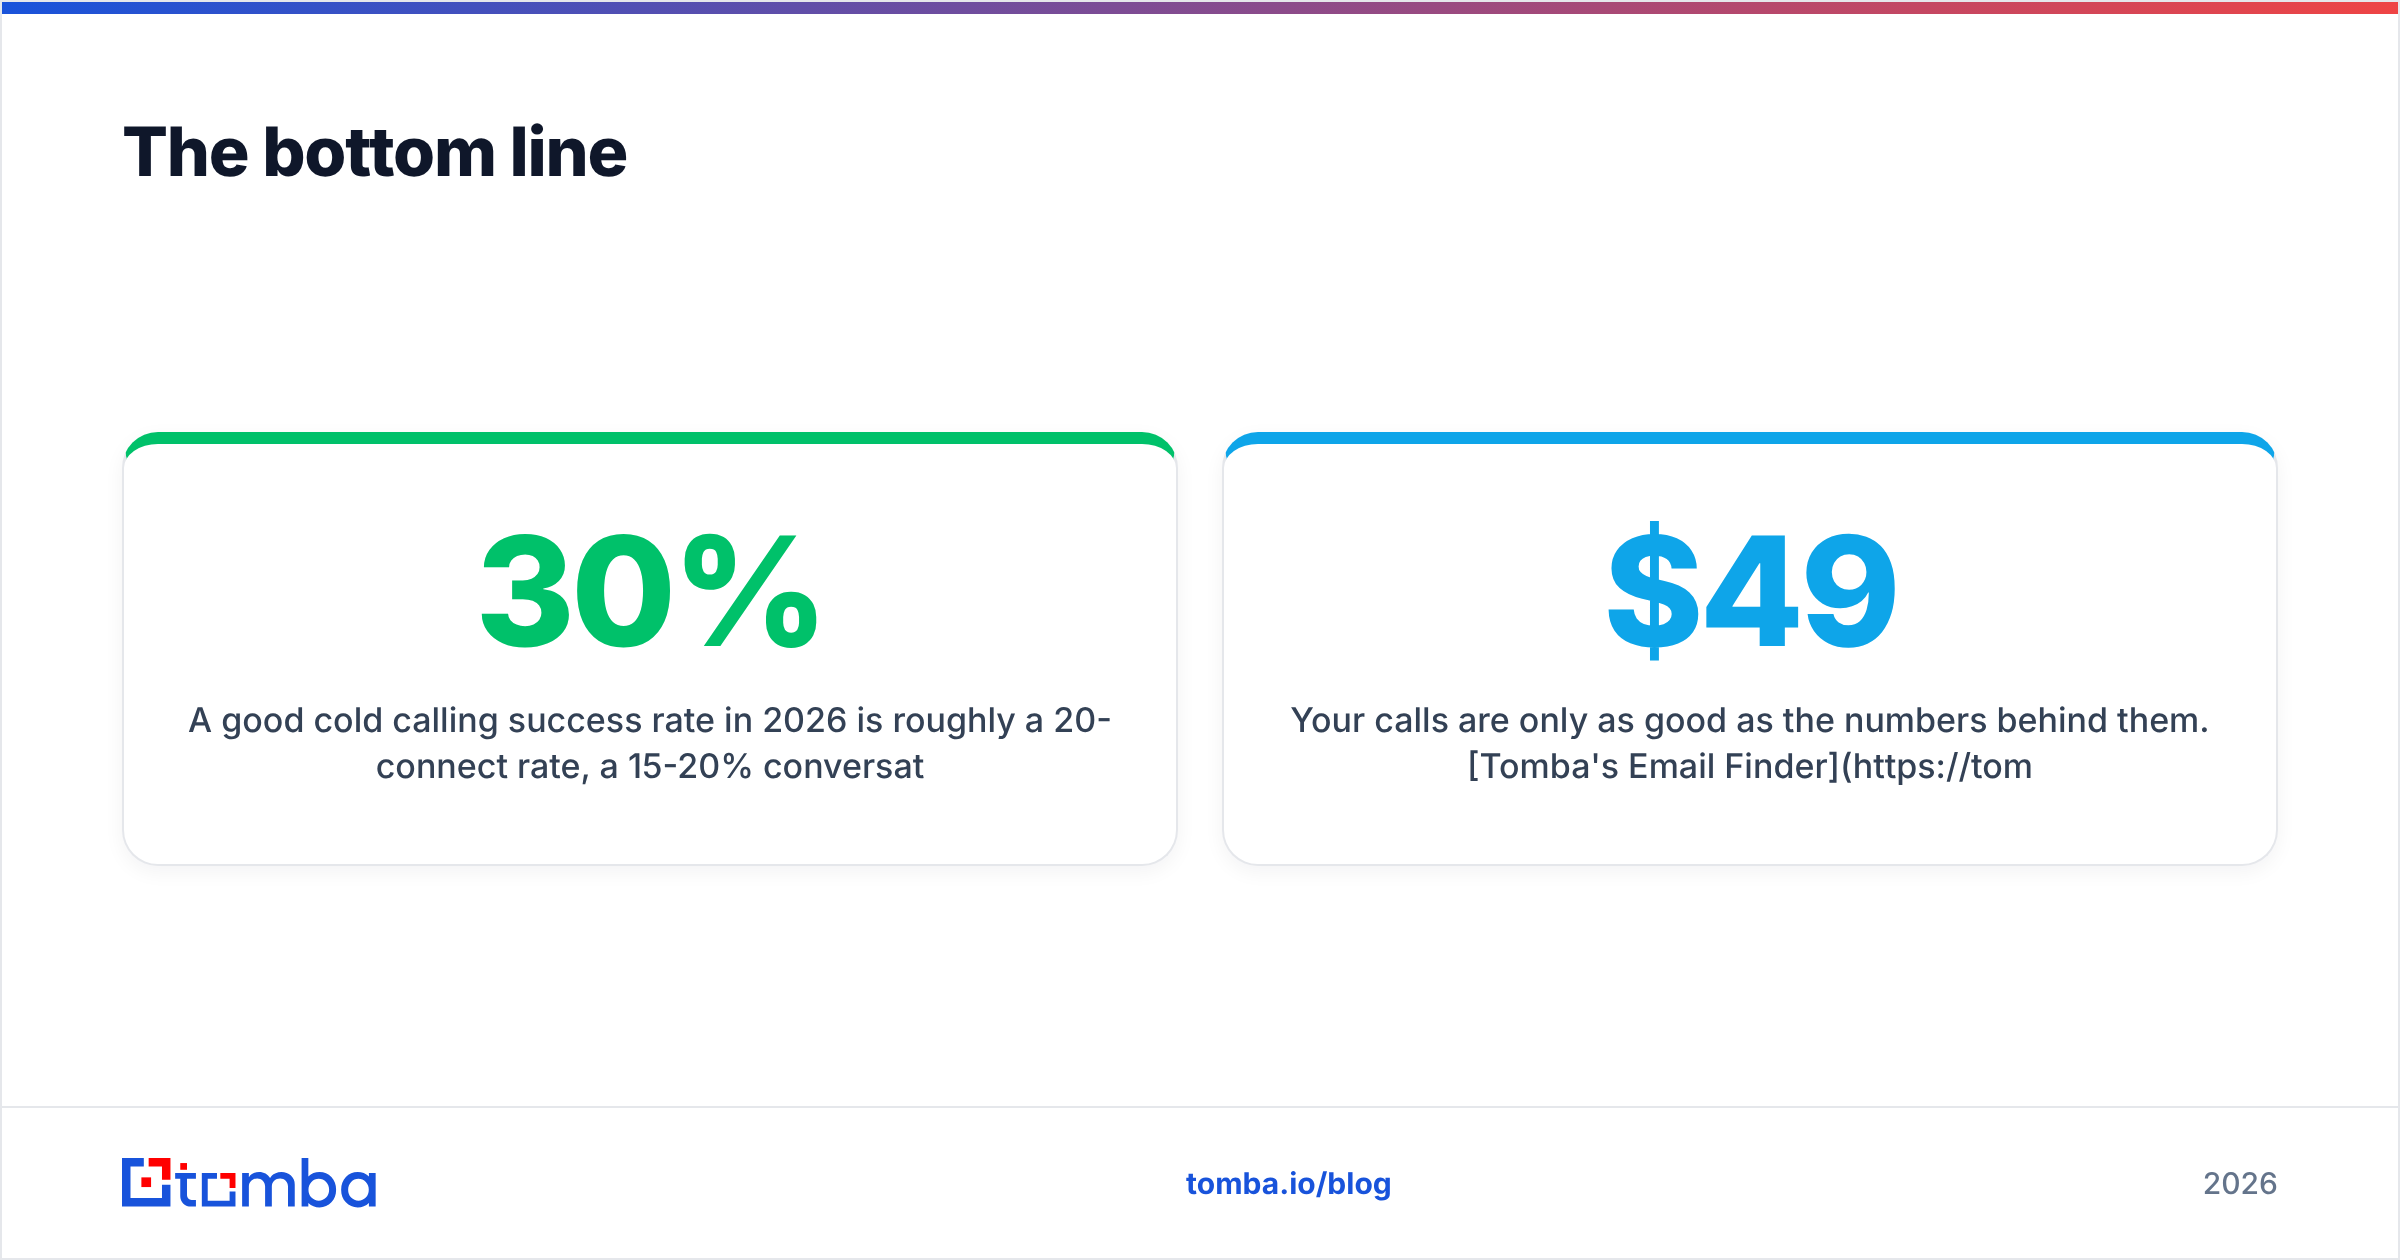Click the 2026 year label
Image resolution: width=2400 pixels, height=1260 pixels.
[x=2240, y=1184]
